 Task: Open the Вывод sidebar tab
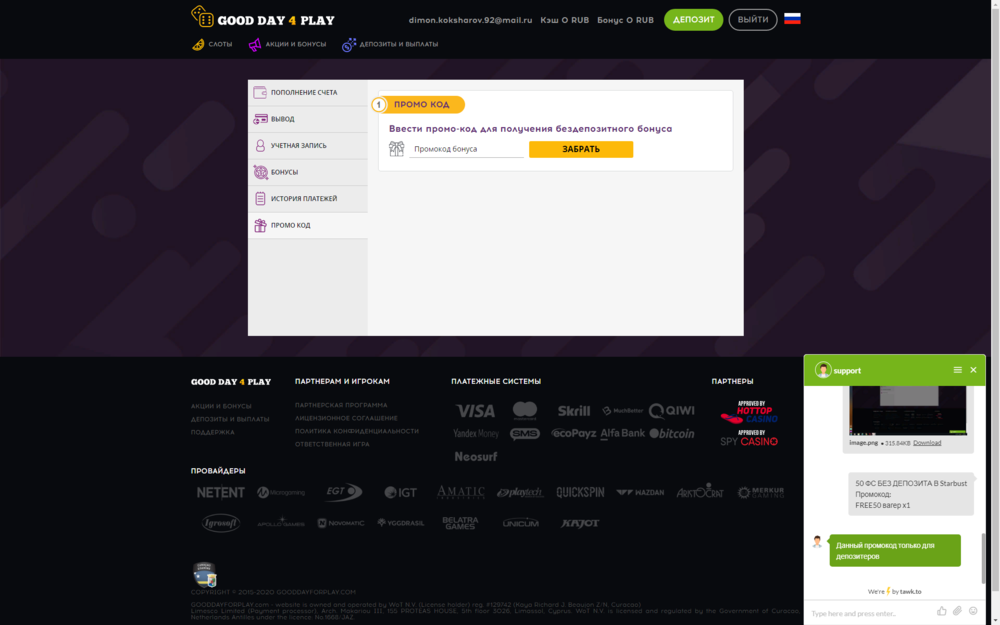click(308, 119)
